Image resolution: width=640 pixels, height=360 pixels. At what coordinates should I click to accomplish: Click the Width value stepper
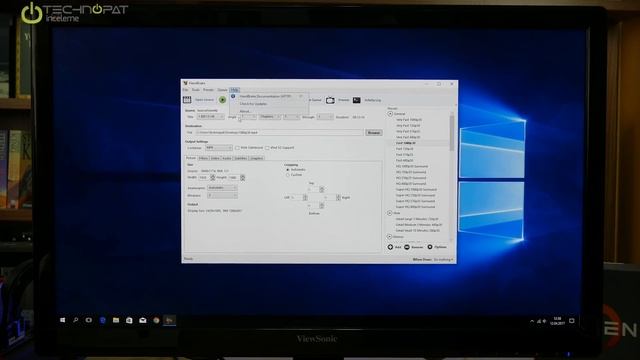(212, 178)
